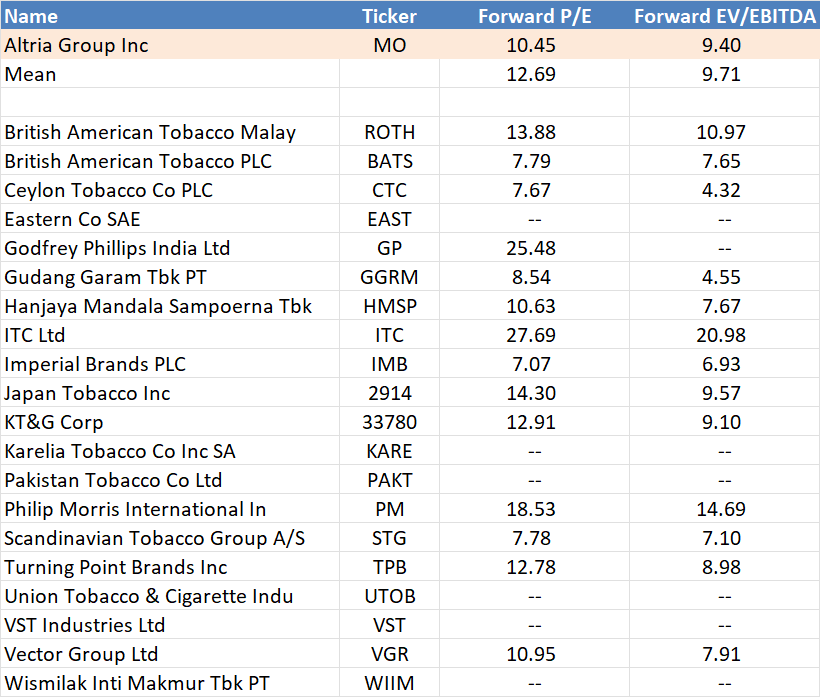This screenshot has width=820, height=697.
Task: Click the 33780 ticker cell
Action: (x=390, y=422)
